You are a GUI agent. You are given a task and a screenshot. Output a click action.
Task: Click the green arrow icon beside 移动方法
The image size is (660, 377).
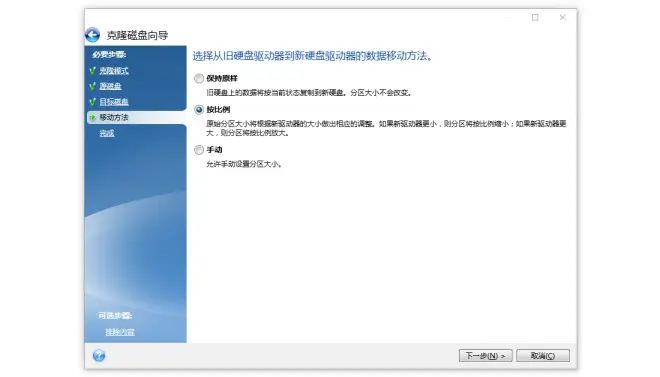click(93, 117)
